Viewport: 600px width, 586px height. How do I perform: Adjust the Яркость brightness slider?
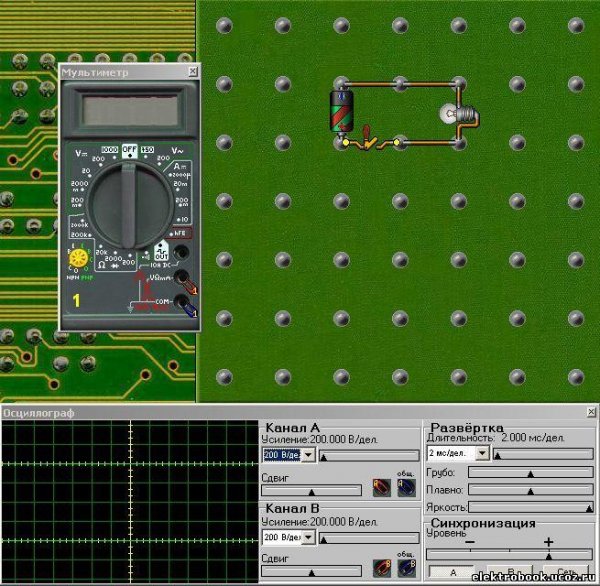[x=531, y=508]
